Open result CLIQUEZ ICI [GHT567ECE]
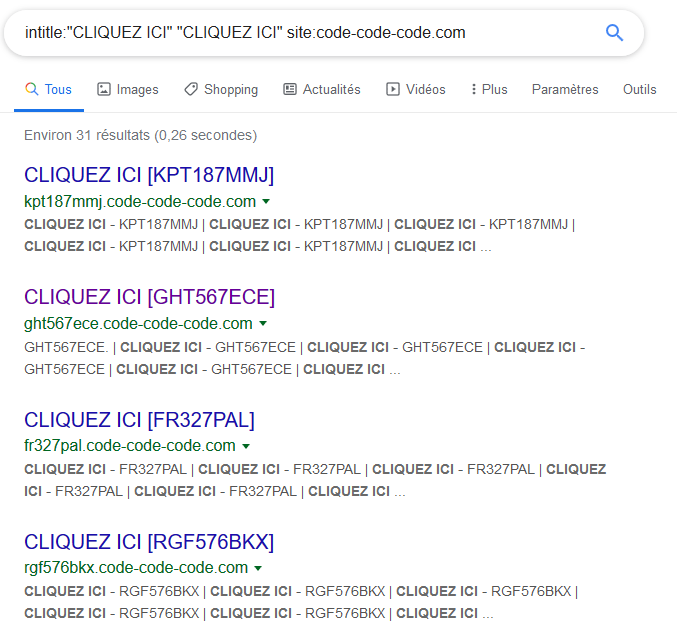Screen dimensions: 677x640 click(x=149, y=297)
